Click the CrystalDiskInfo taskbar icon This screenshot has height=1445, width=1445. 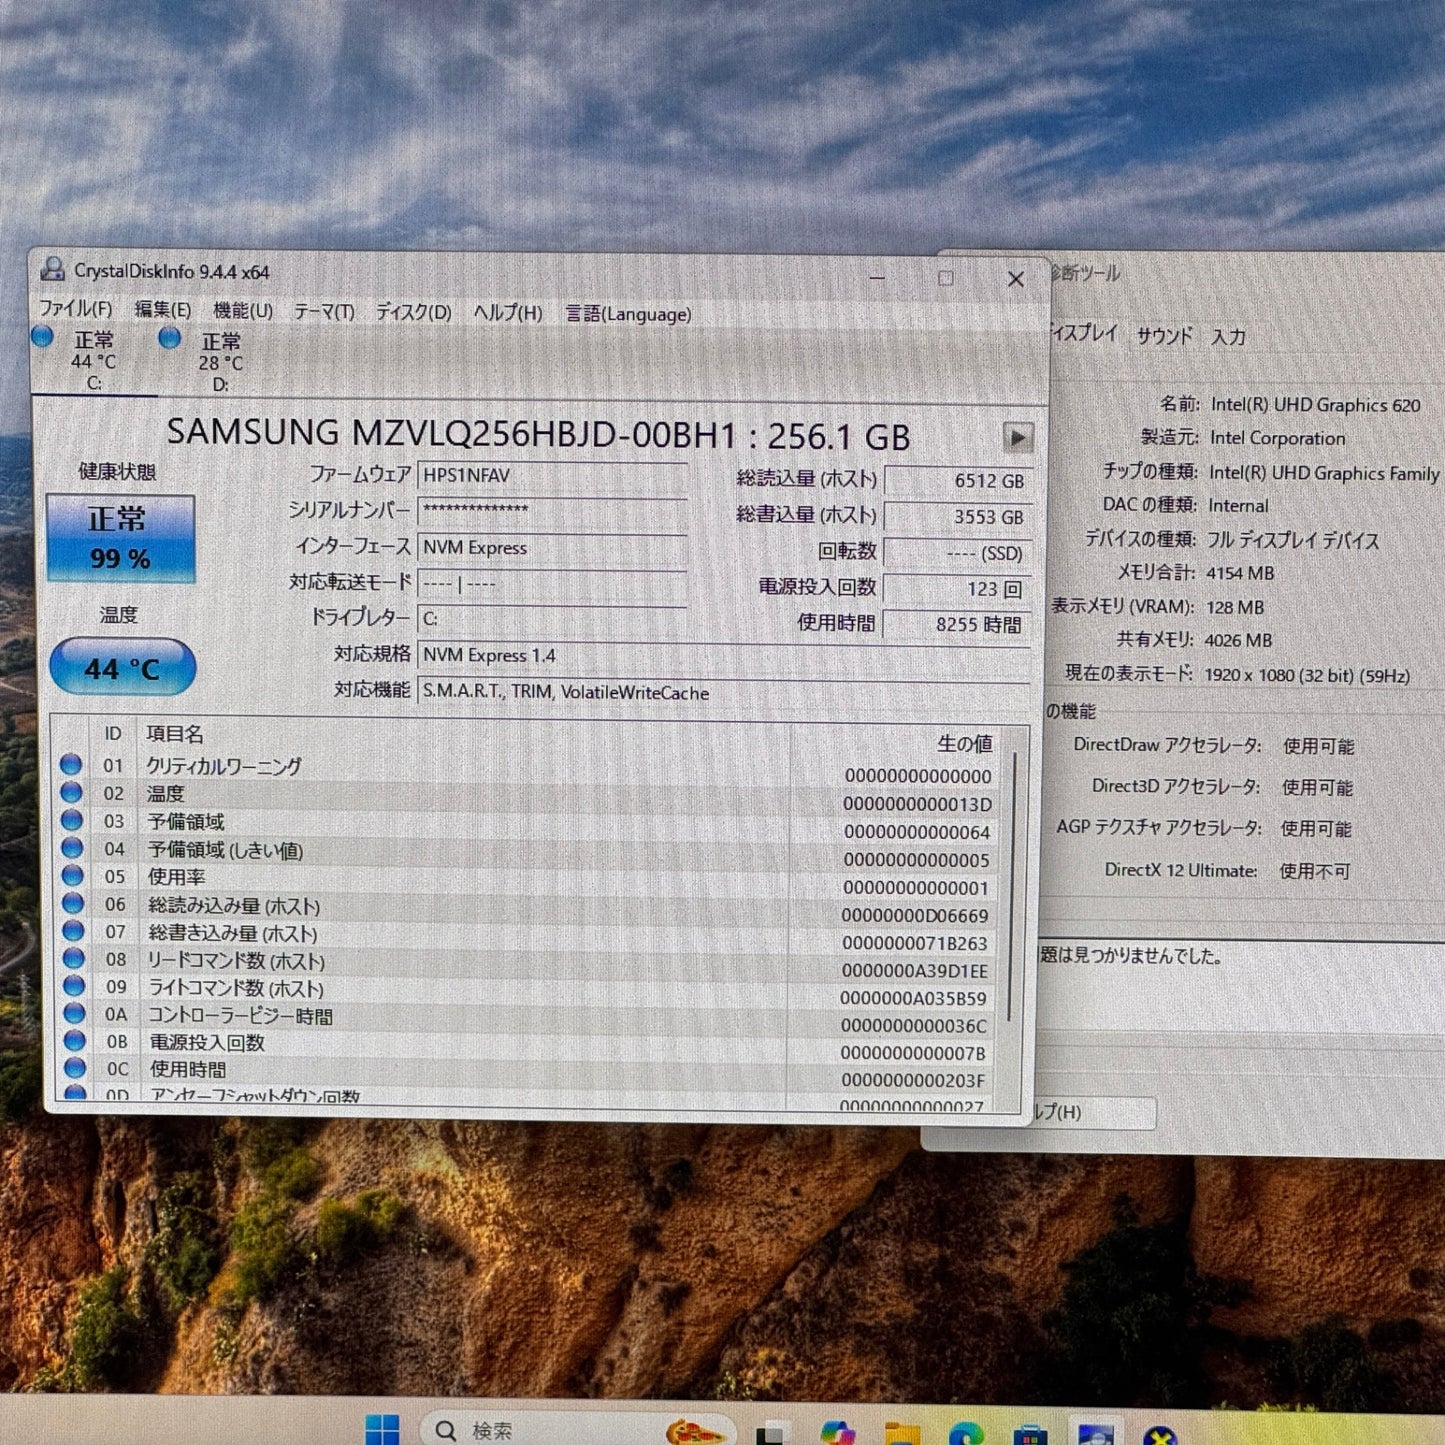[1095, 1433]
